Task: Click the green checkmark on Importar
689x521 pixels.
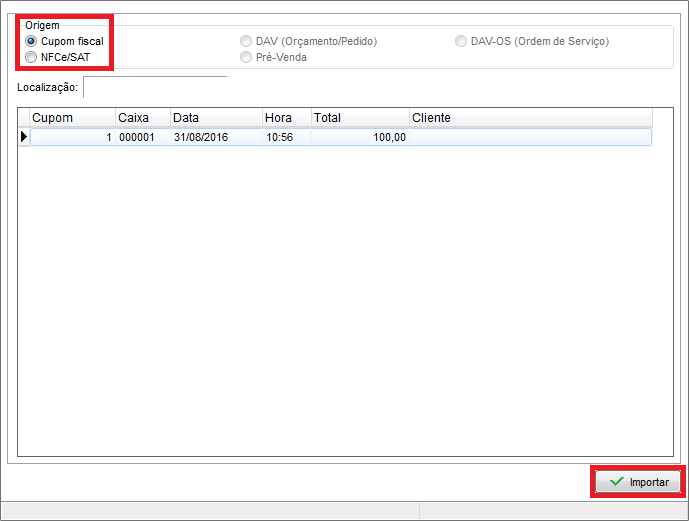Action: click(616, 482)
